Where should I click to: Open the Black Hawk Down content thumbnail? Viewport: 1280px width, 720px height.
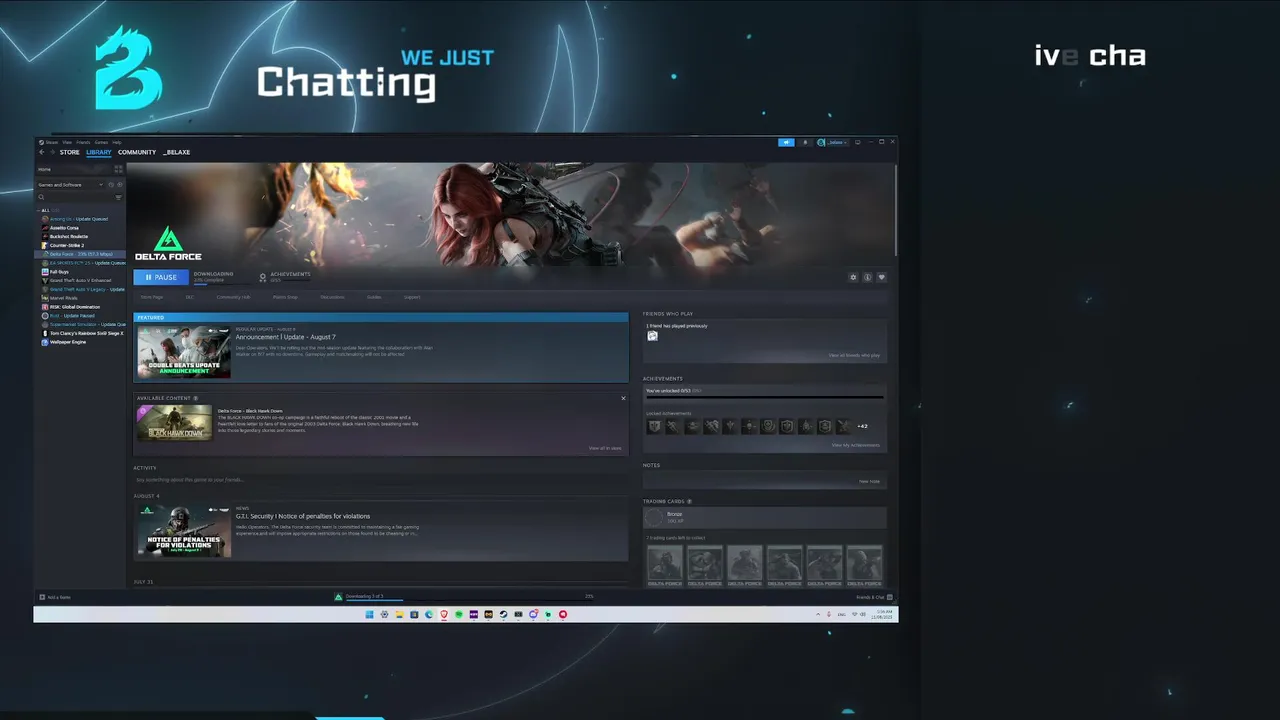174,422
